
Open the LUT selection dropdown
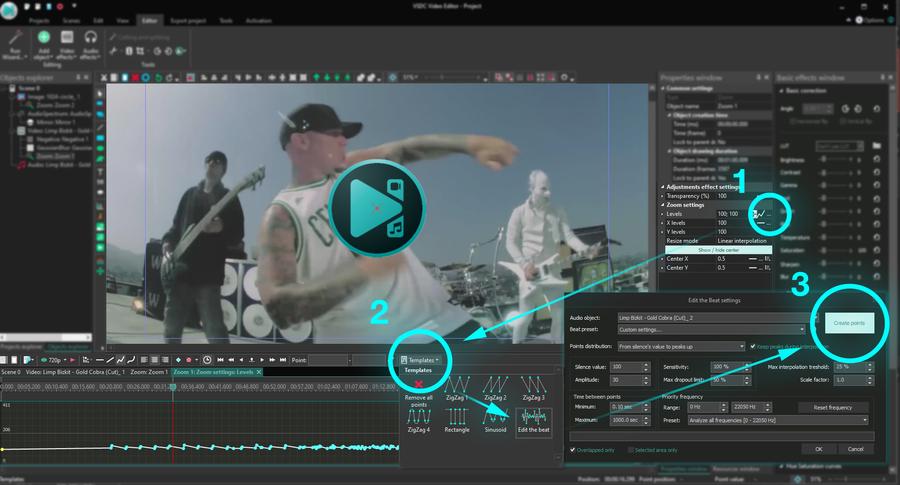pos(839,146)
